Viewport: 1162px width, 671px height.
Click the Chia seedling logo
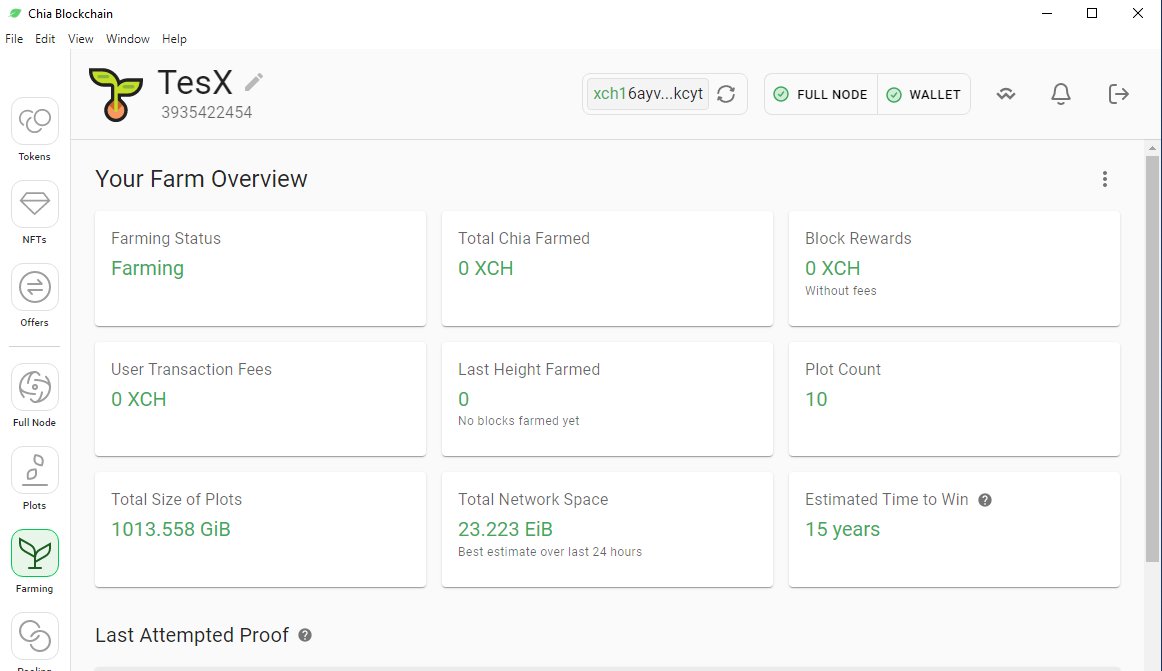116,94
